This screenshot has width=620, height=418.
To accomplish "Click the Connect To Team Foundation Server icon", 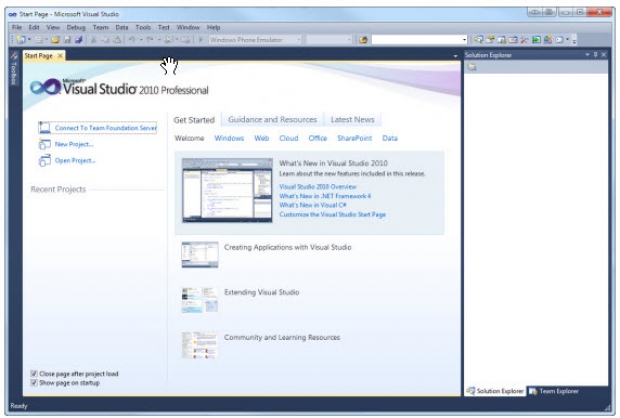I will [44, 128].
